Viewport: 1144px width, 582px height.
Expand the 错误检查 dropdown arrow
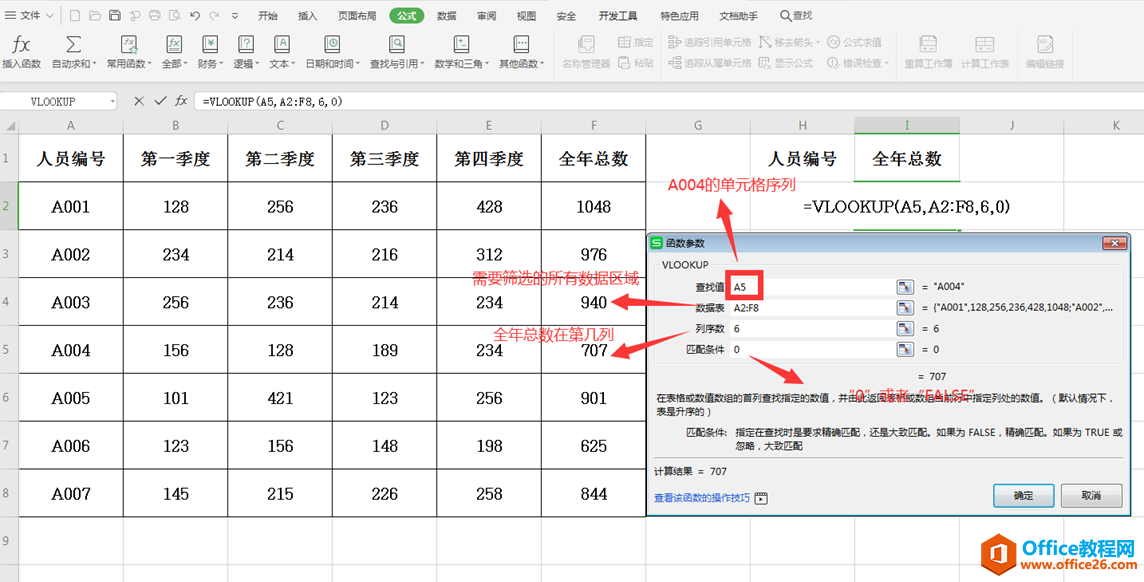point(886,63)
